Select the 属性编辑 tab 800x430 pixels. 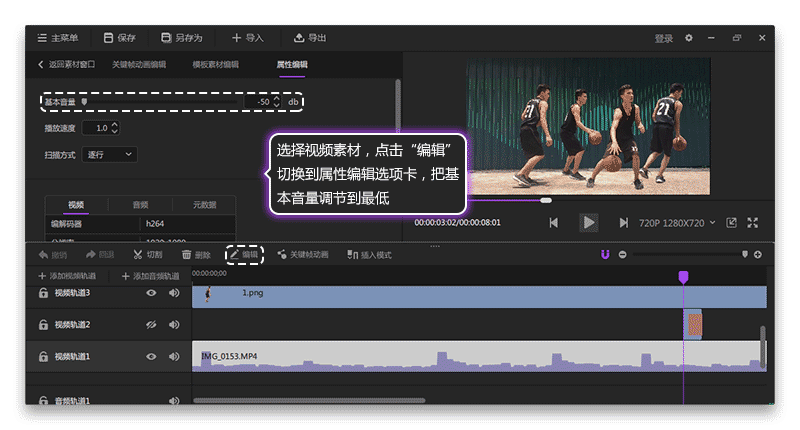(x=292, y=64)
